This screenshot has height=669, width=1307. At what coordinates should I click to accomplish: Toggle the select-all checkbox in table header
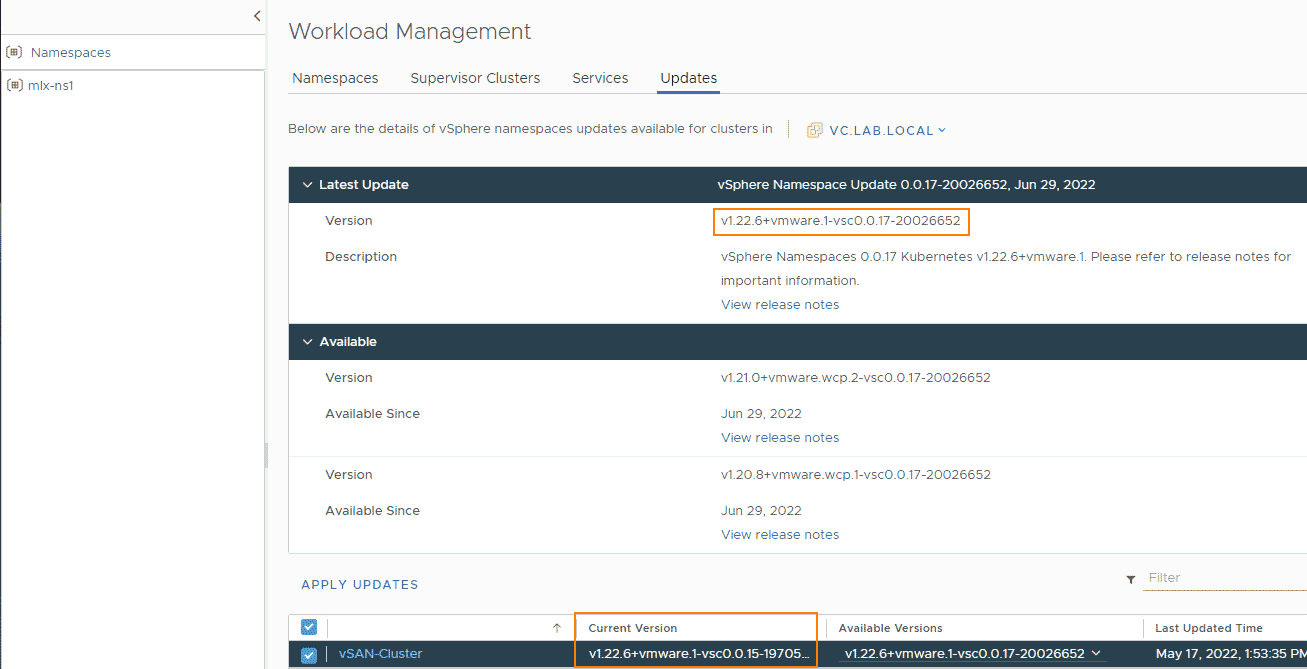point(309,627)
